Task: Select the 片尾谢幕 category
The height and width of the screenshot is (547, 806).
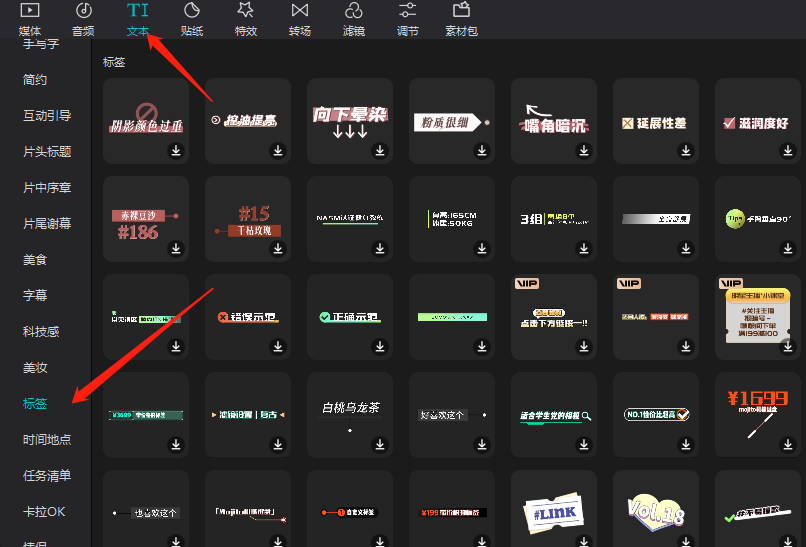Action: coord(47,224)
